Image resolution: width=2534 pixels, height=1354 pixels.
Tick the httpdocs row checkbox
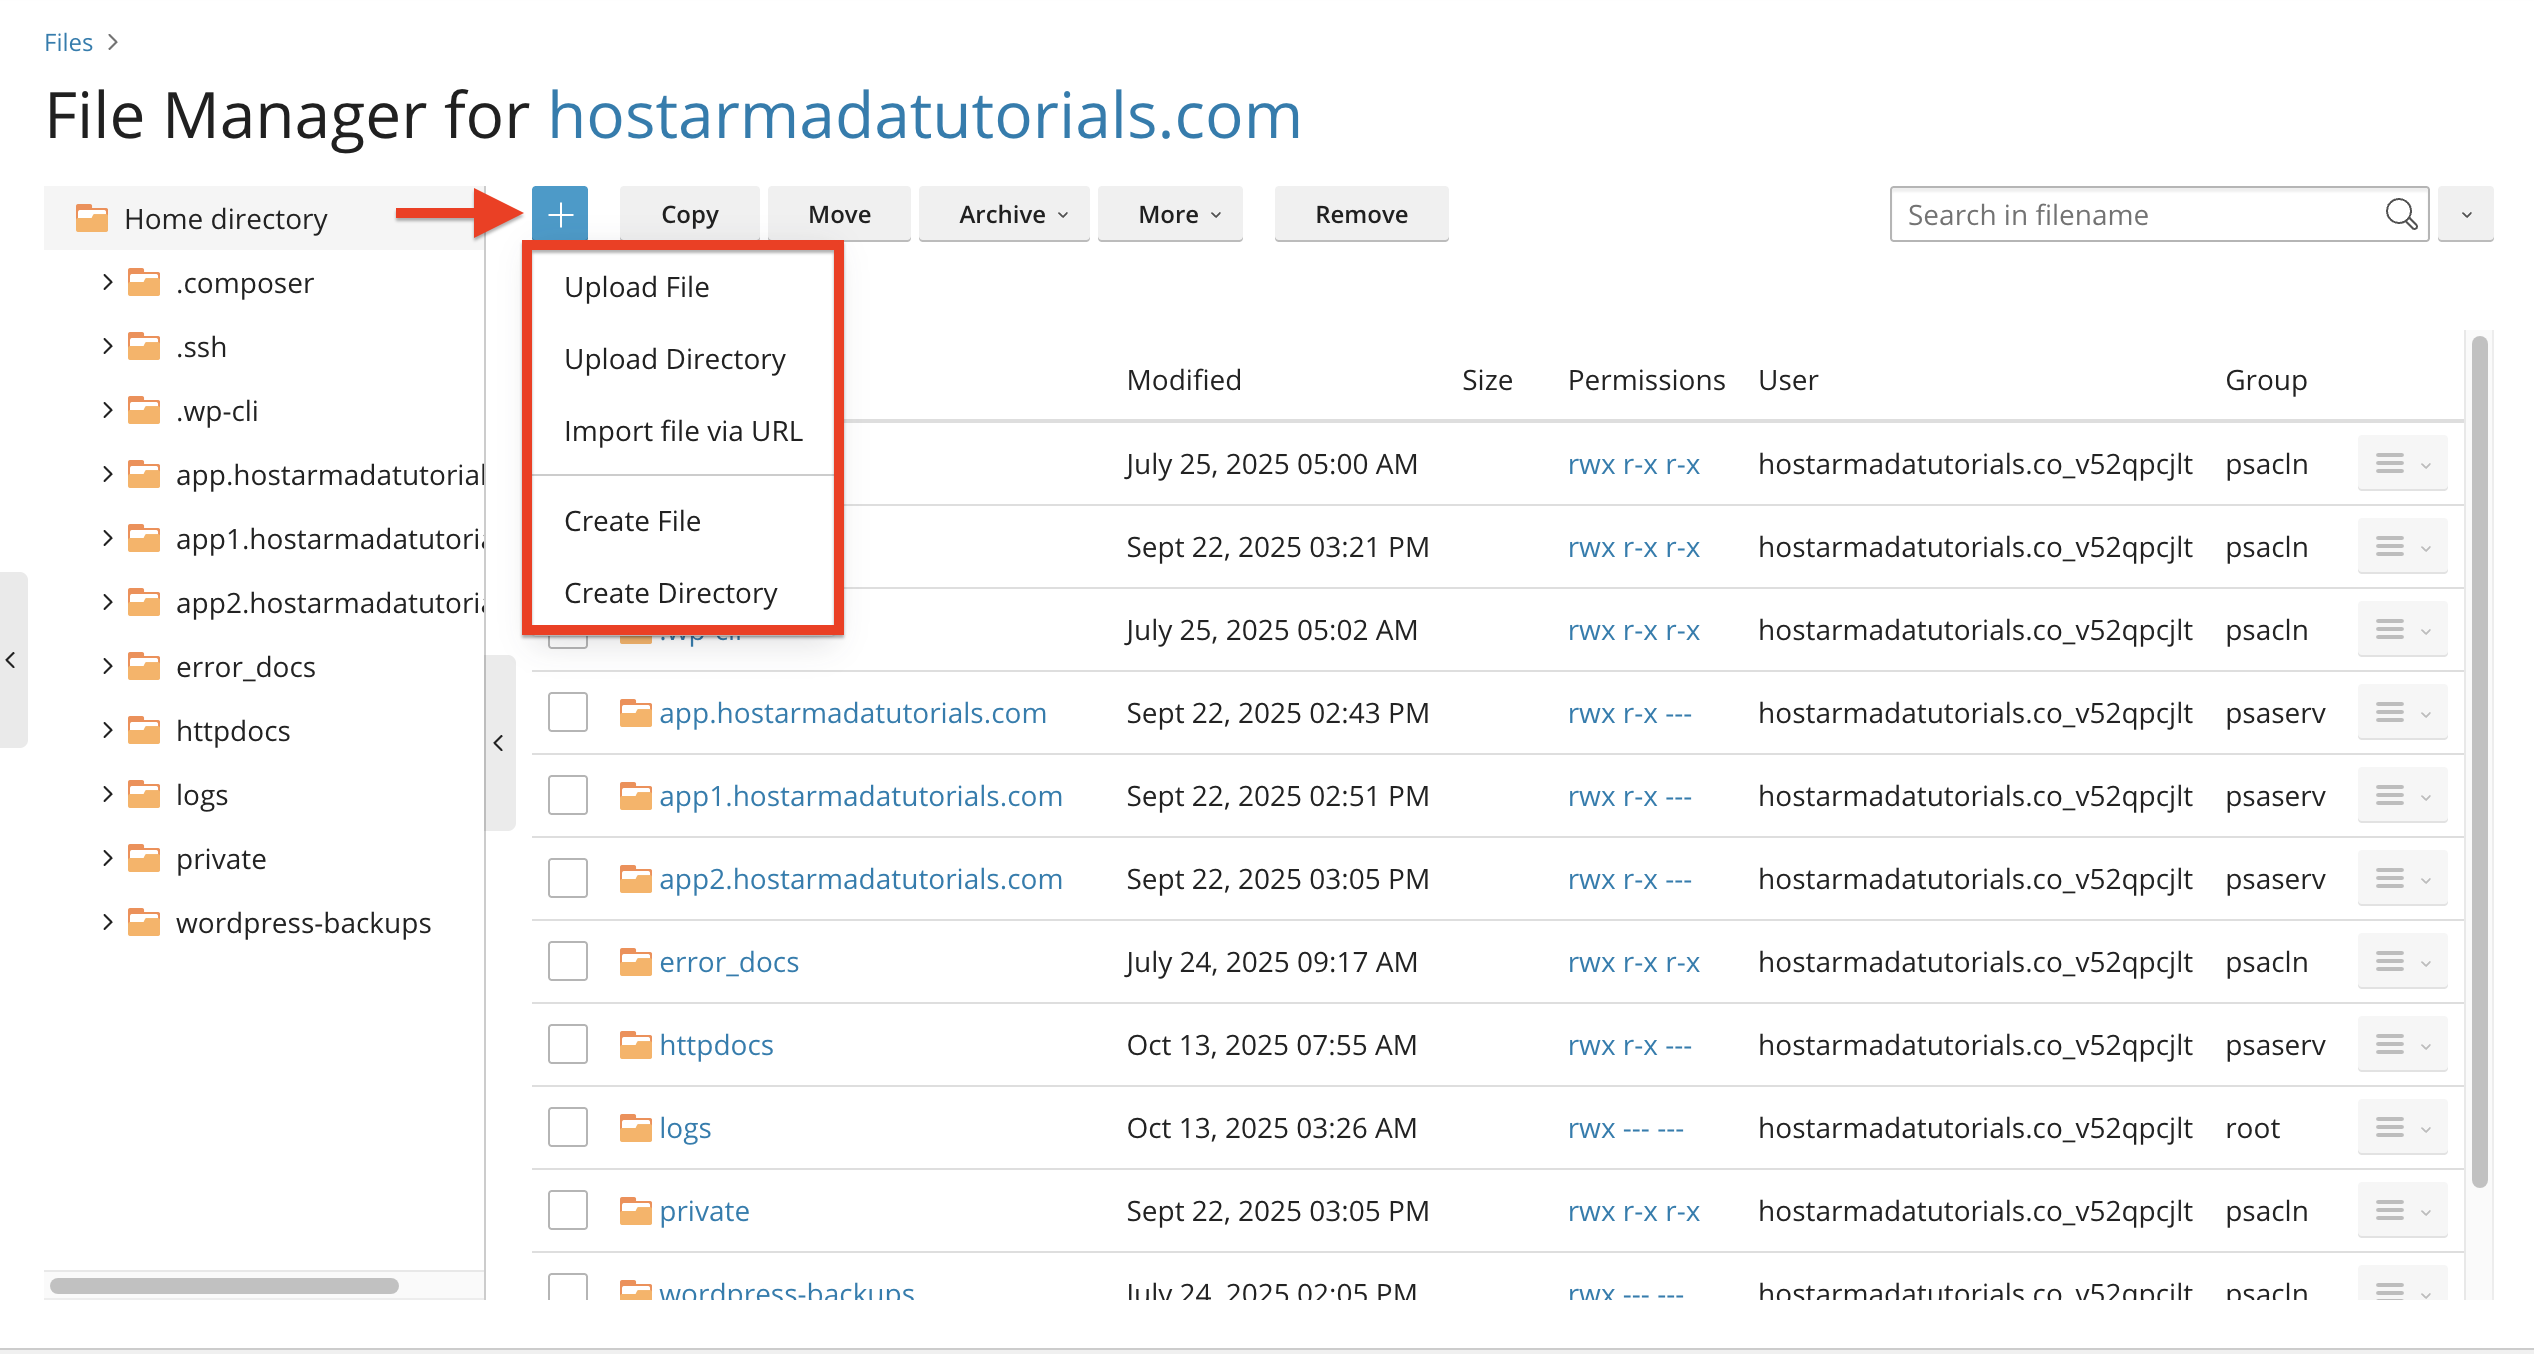point(568,1045)
